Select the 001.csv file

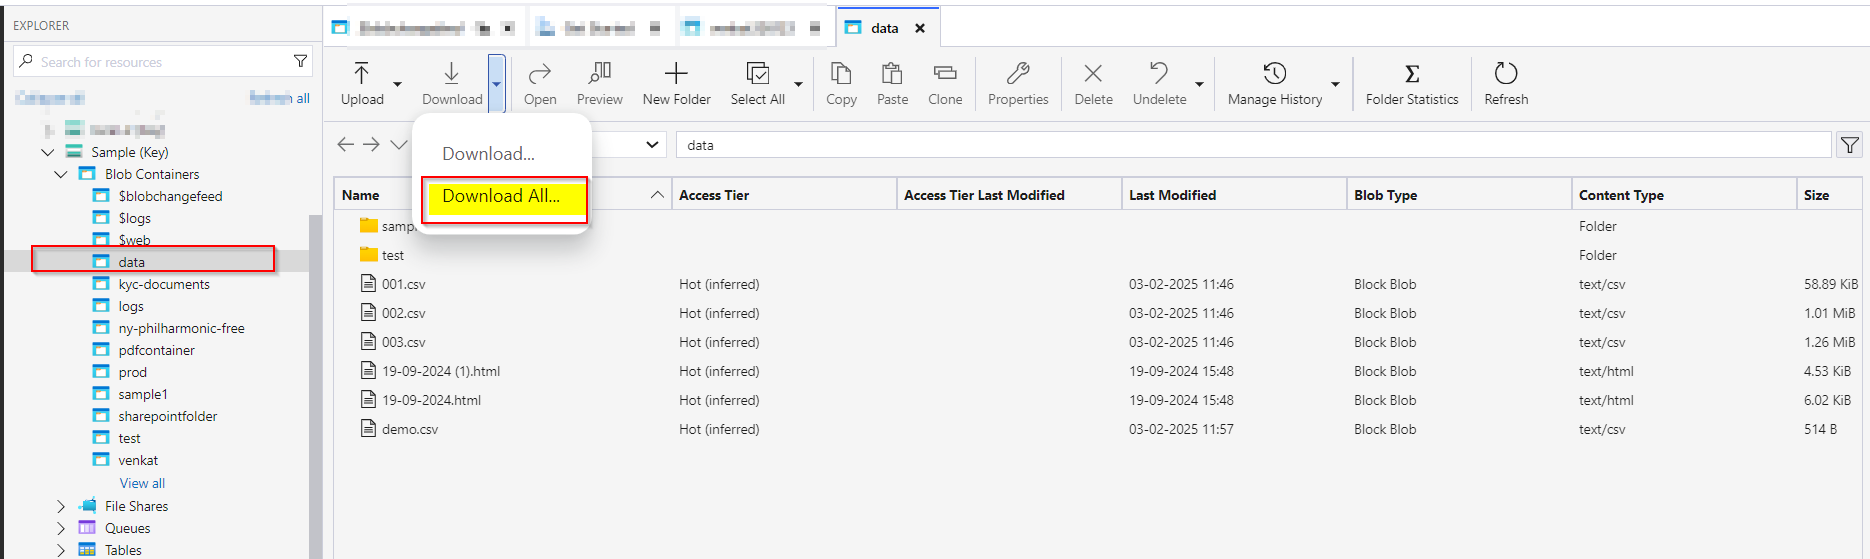(x=1098, y=284)
